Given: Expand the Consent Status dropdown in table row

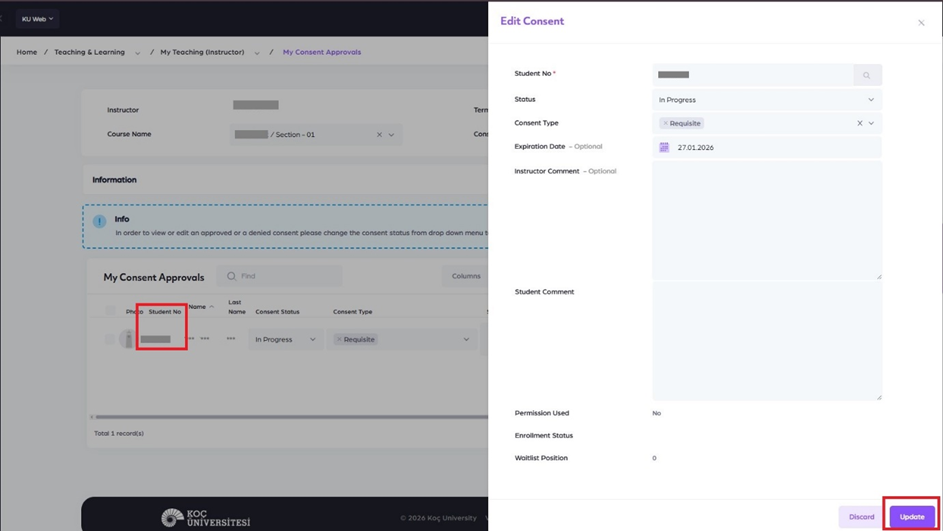Looking at the screenshot, I should [x=312, y=339].
